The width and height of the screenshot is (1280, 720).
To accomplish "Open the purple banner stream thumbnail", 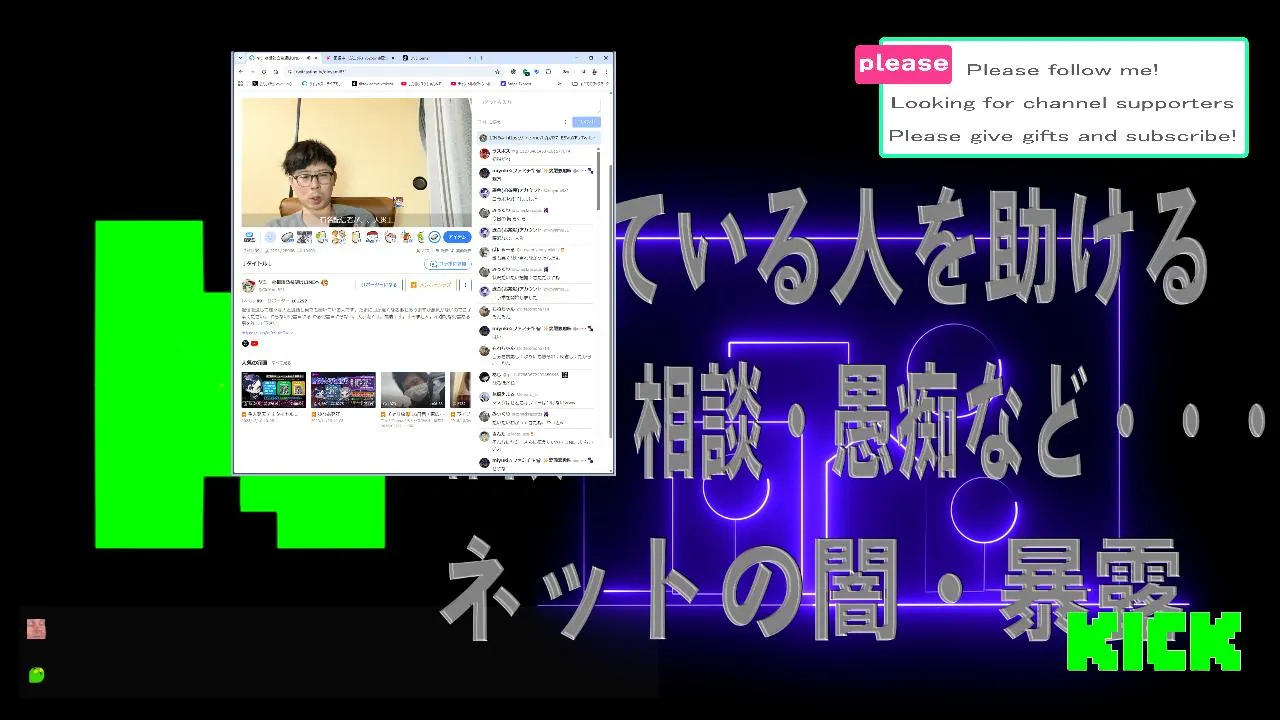I will [x=343, y=389].
